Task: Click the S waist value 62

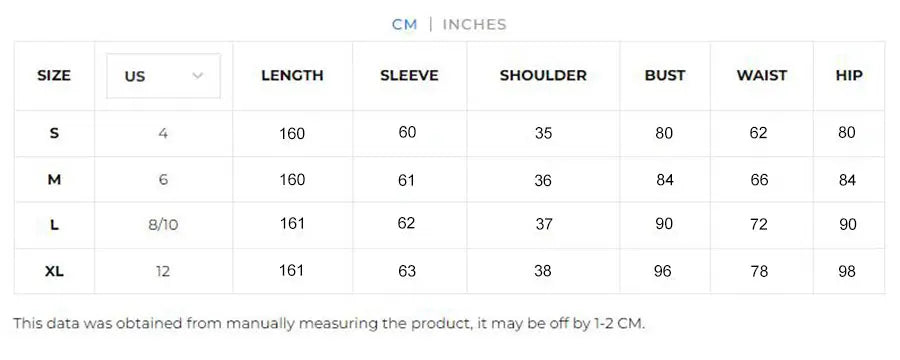Action: (x=758, y=133)
